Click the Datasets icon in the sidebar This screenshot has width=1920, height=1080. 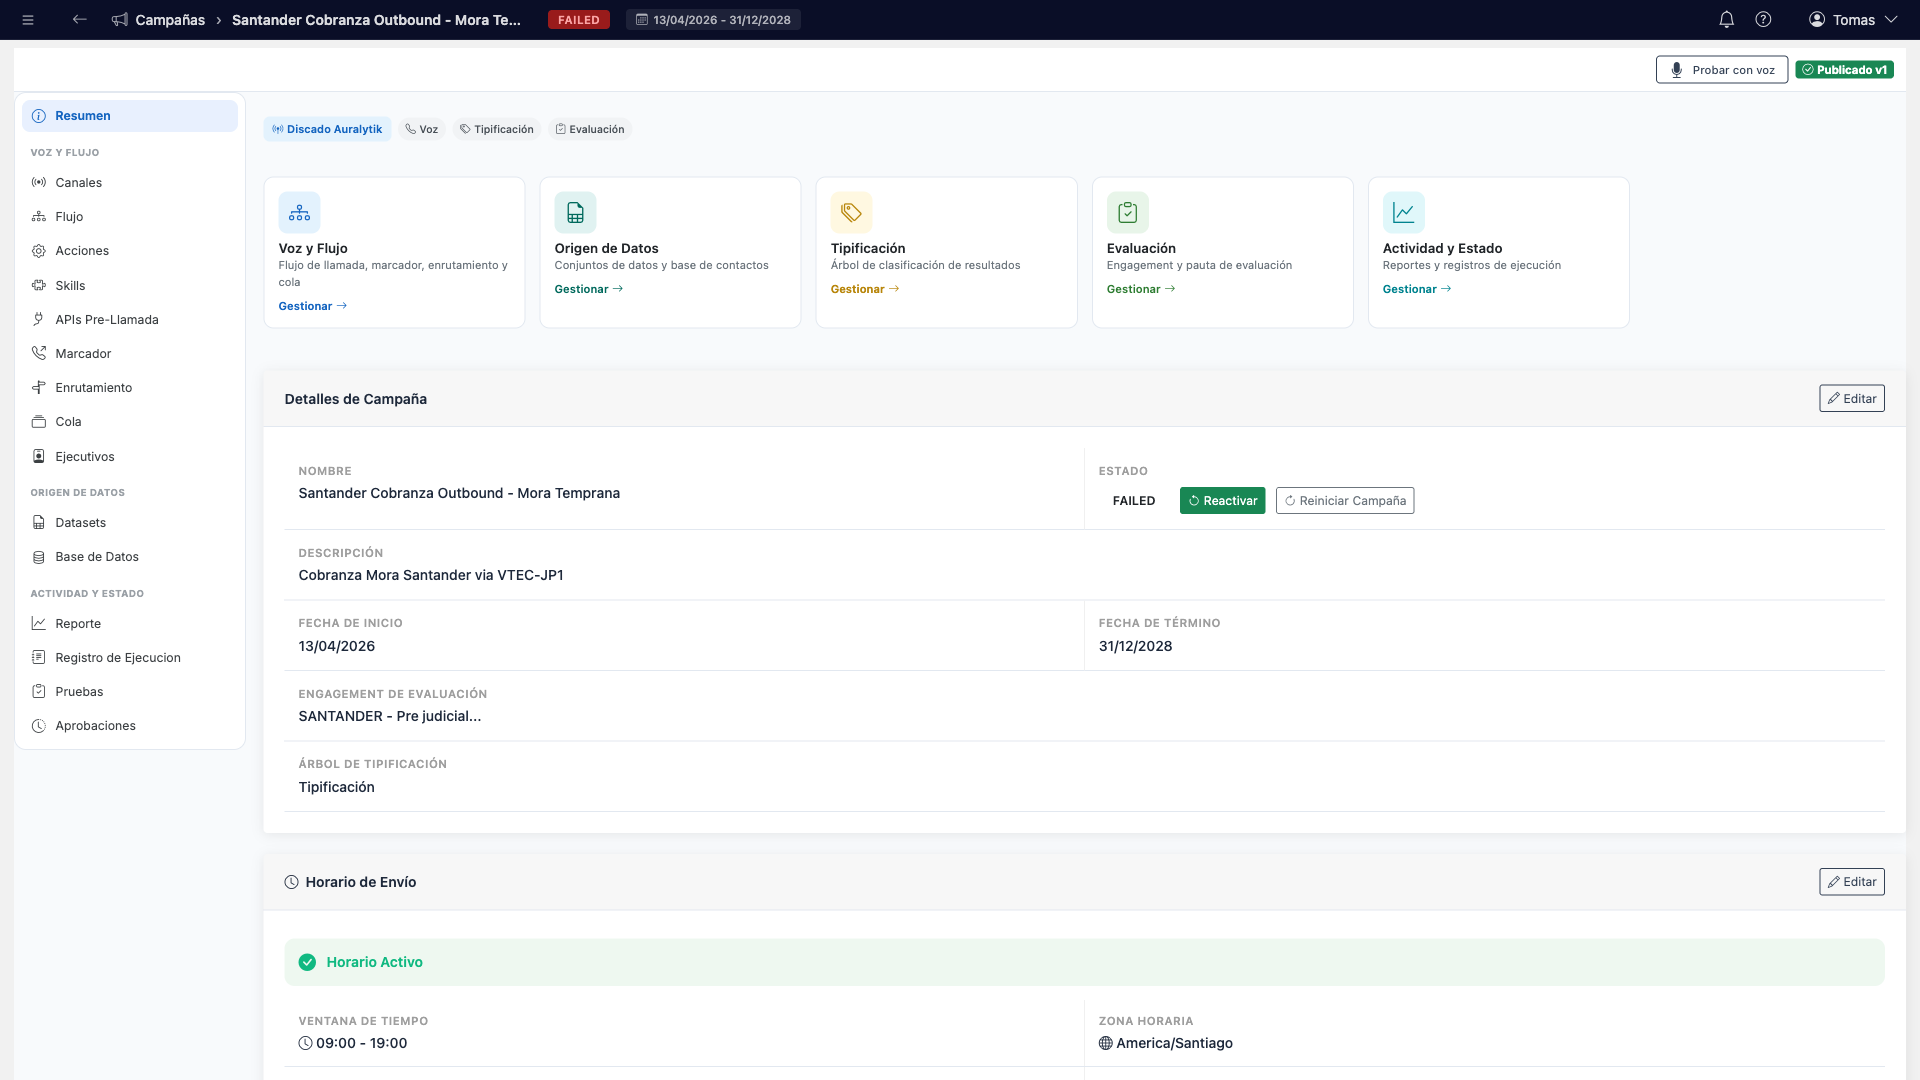tap(39, 523)
